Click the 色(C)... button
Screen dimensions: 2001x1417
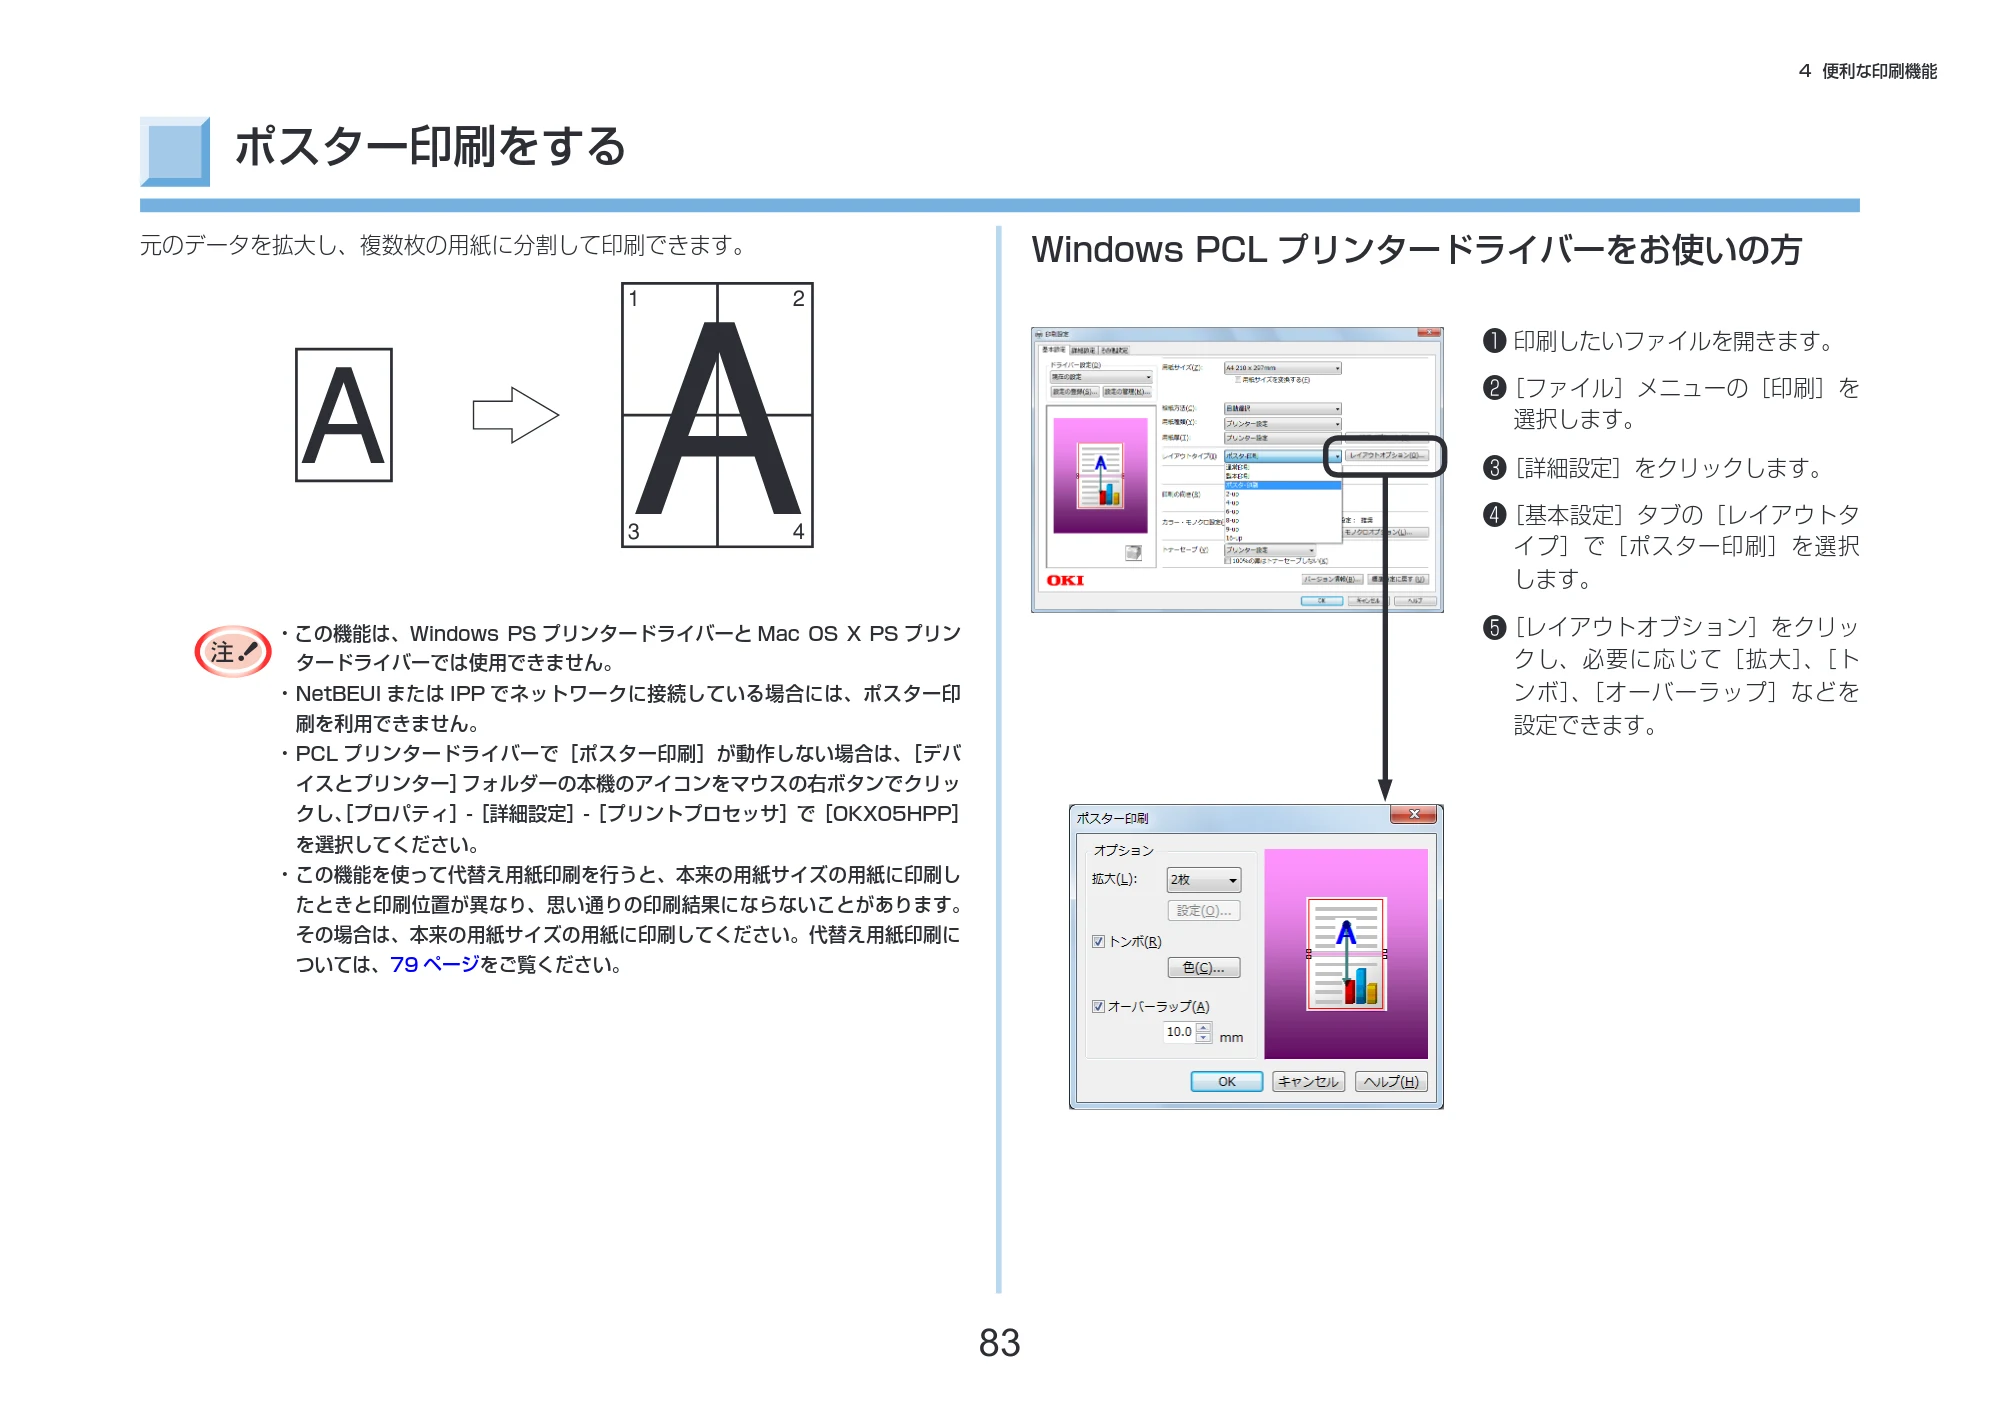pos(1204,967)
